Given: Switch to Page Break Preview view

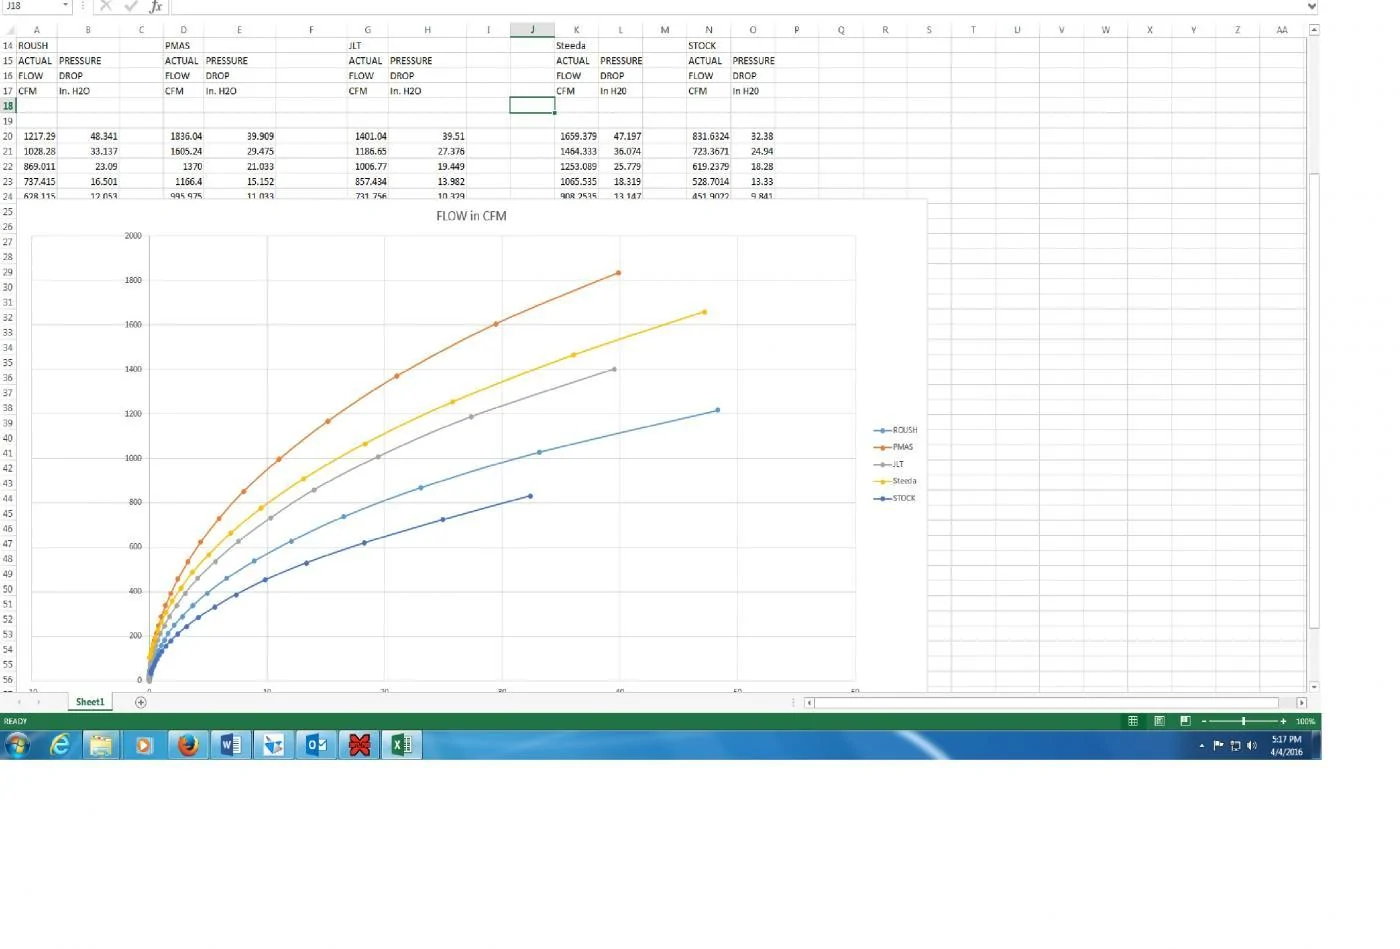Looking at the screenshot, I should point(1185,721).
